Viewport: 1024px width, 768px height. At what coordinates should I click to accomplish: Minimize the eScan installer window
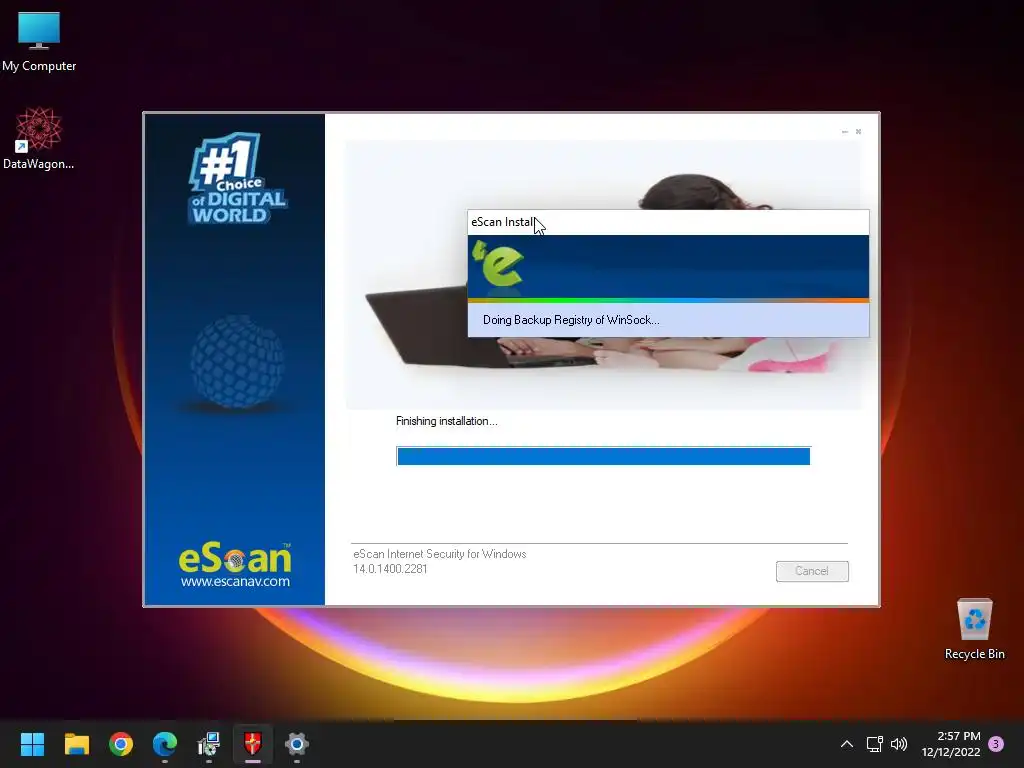click(x=844, y=132)
